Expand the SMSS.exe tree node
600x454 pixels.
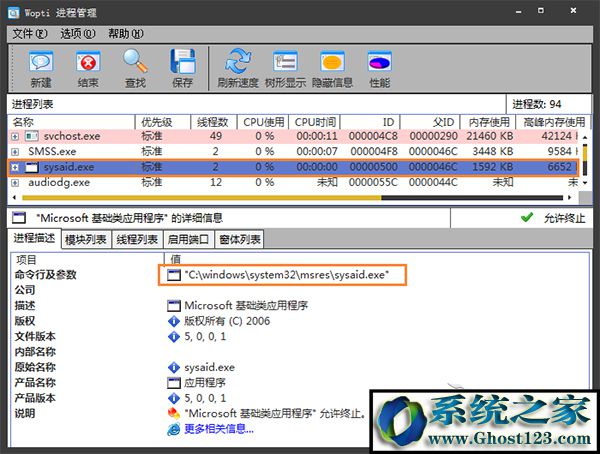(x=15, y=152)
